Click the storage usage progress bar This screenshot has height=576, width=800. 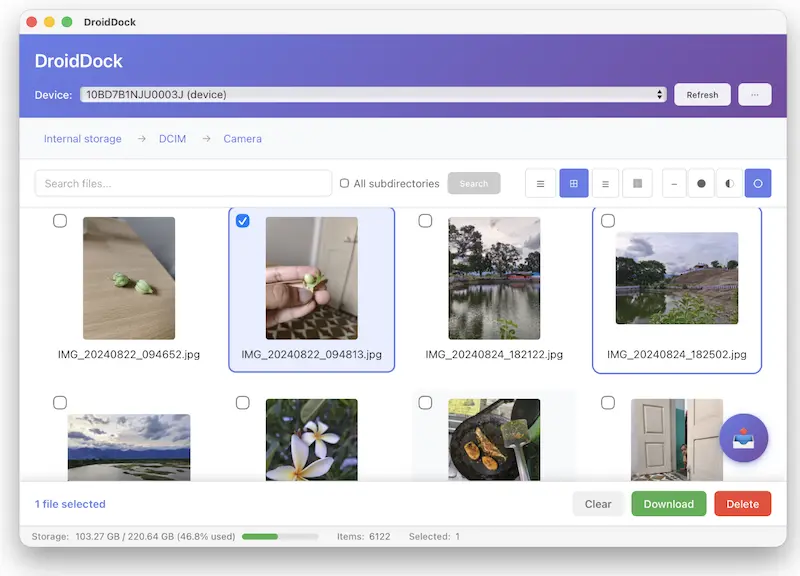point(279,537)
